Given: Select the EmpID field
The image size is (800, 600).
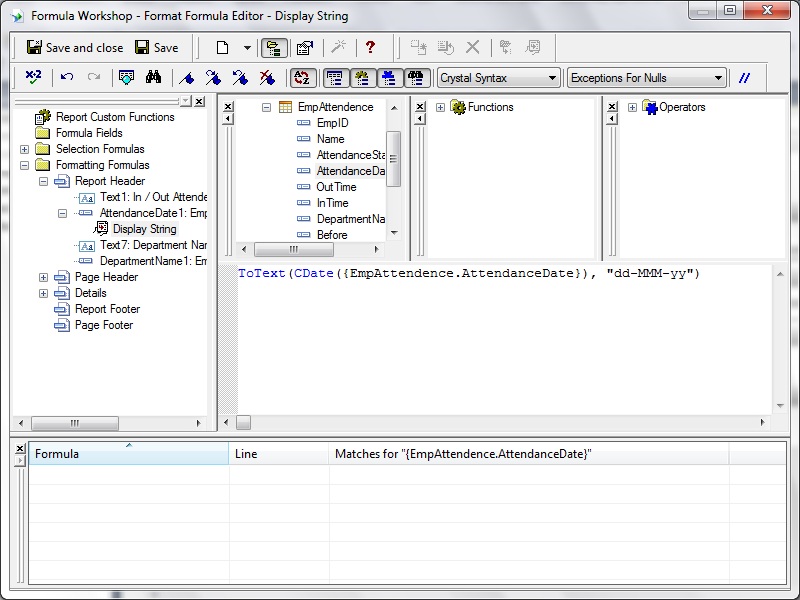Looking at the screenshot, I should coord(333,123).
